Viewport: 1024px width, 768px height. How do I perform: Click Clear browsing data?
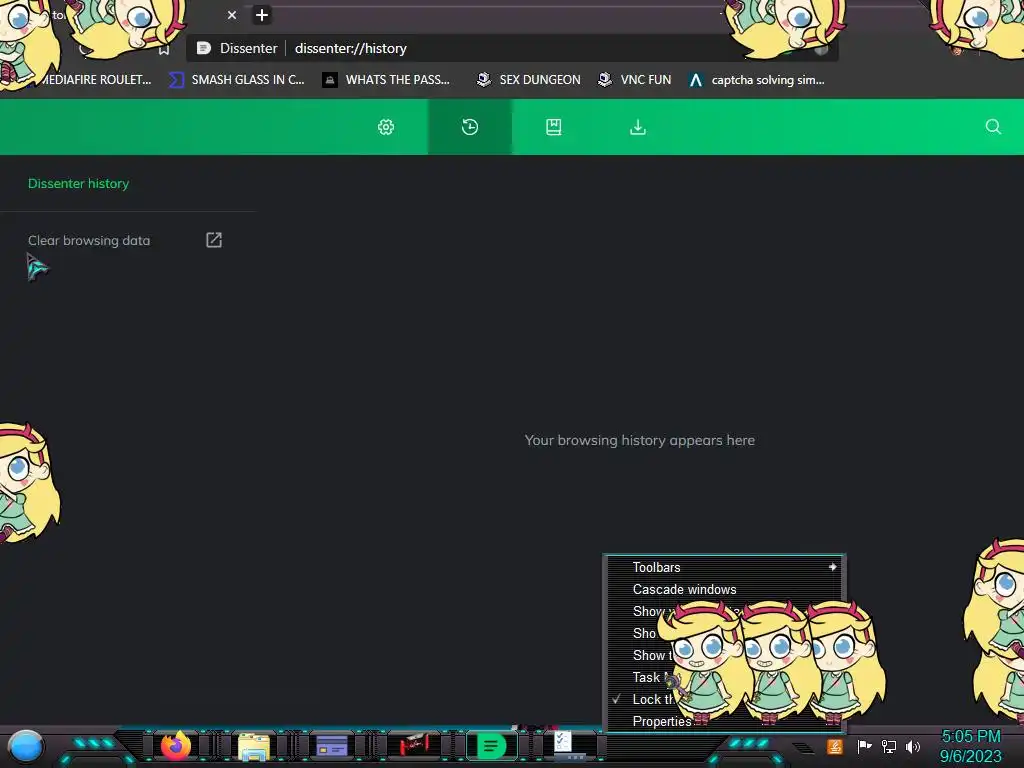pyautogui.click(x=89, y=240)
